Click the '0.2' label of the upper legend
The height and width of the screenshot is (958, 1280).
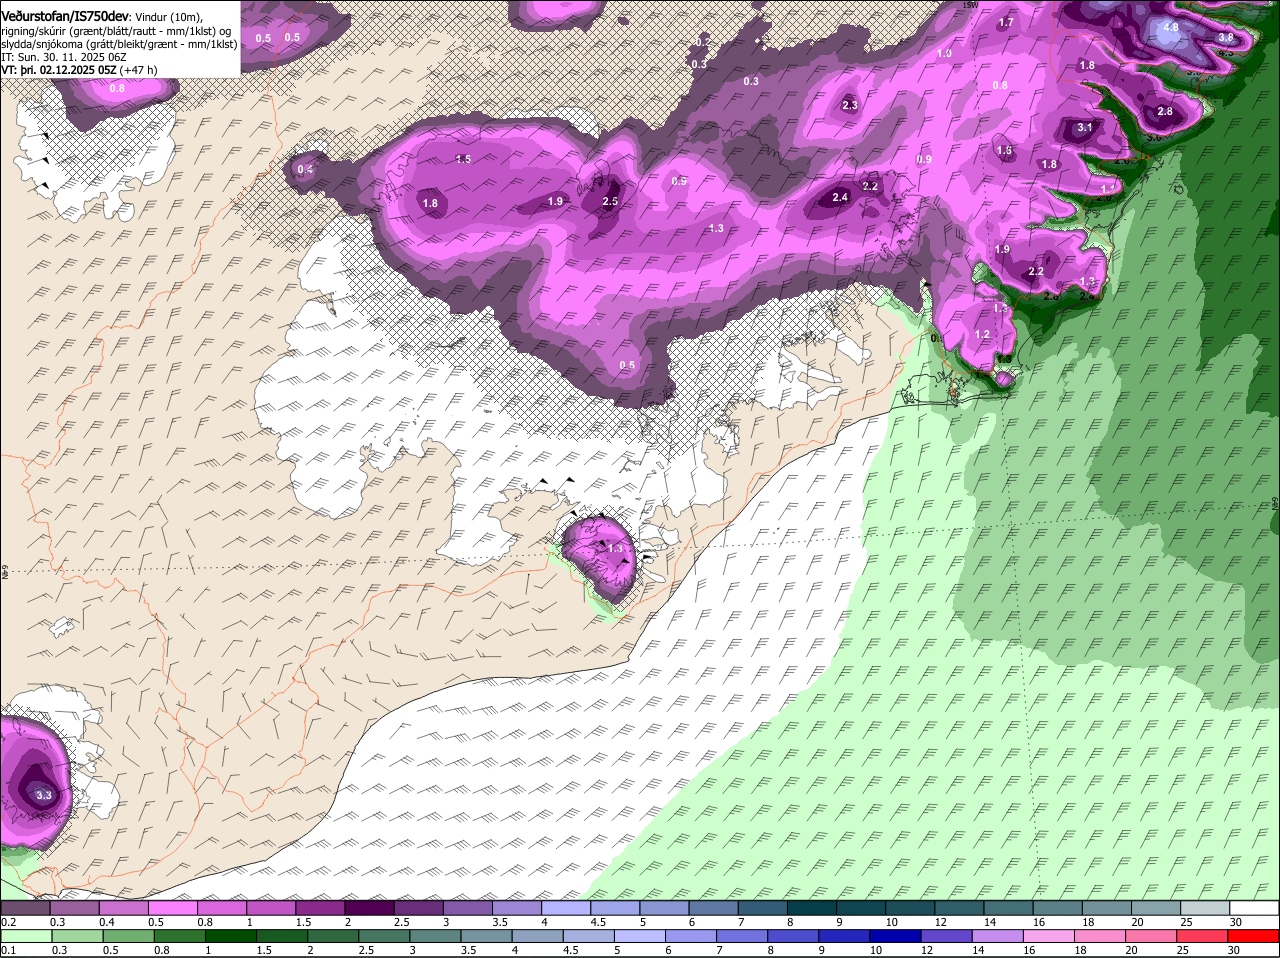coord(8,922)
